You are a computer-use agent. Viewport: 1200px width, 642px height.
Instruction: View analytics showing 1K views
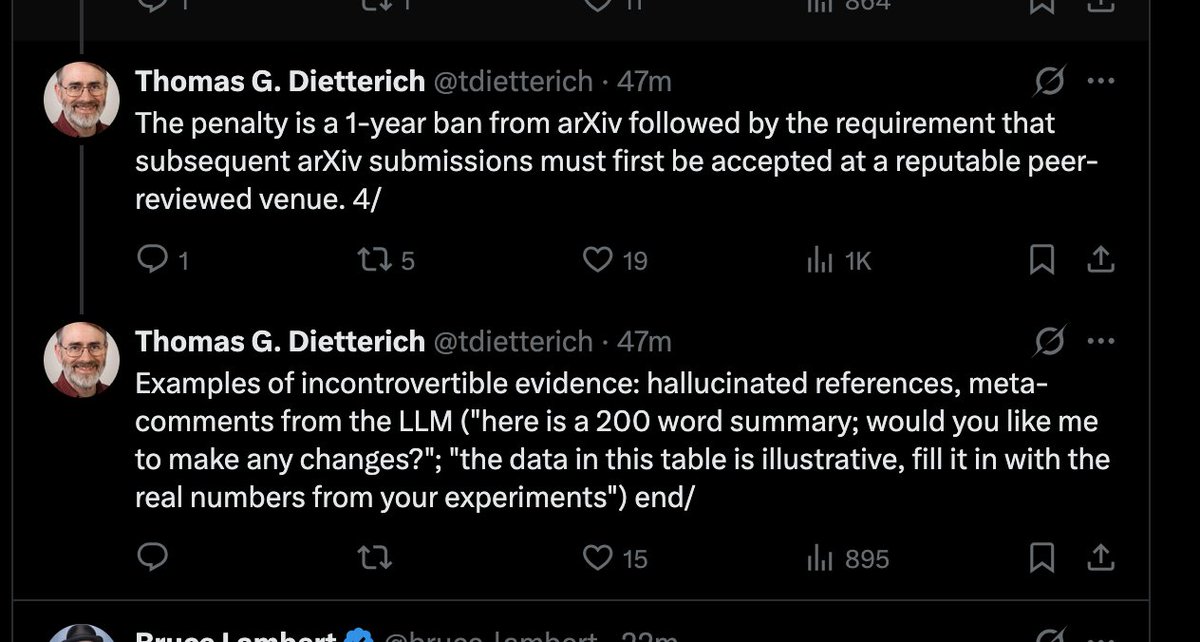[838, 261]
